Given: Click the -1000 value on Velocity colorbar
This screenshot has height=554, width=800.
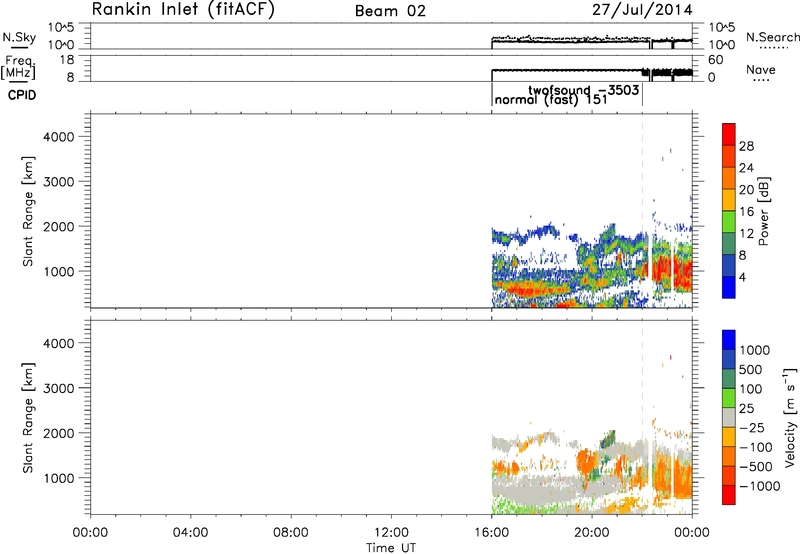Looking at the screenshot, I should [760, 486].
